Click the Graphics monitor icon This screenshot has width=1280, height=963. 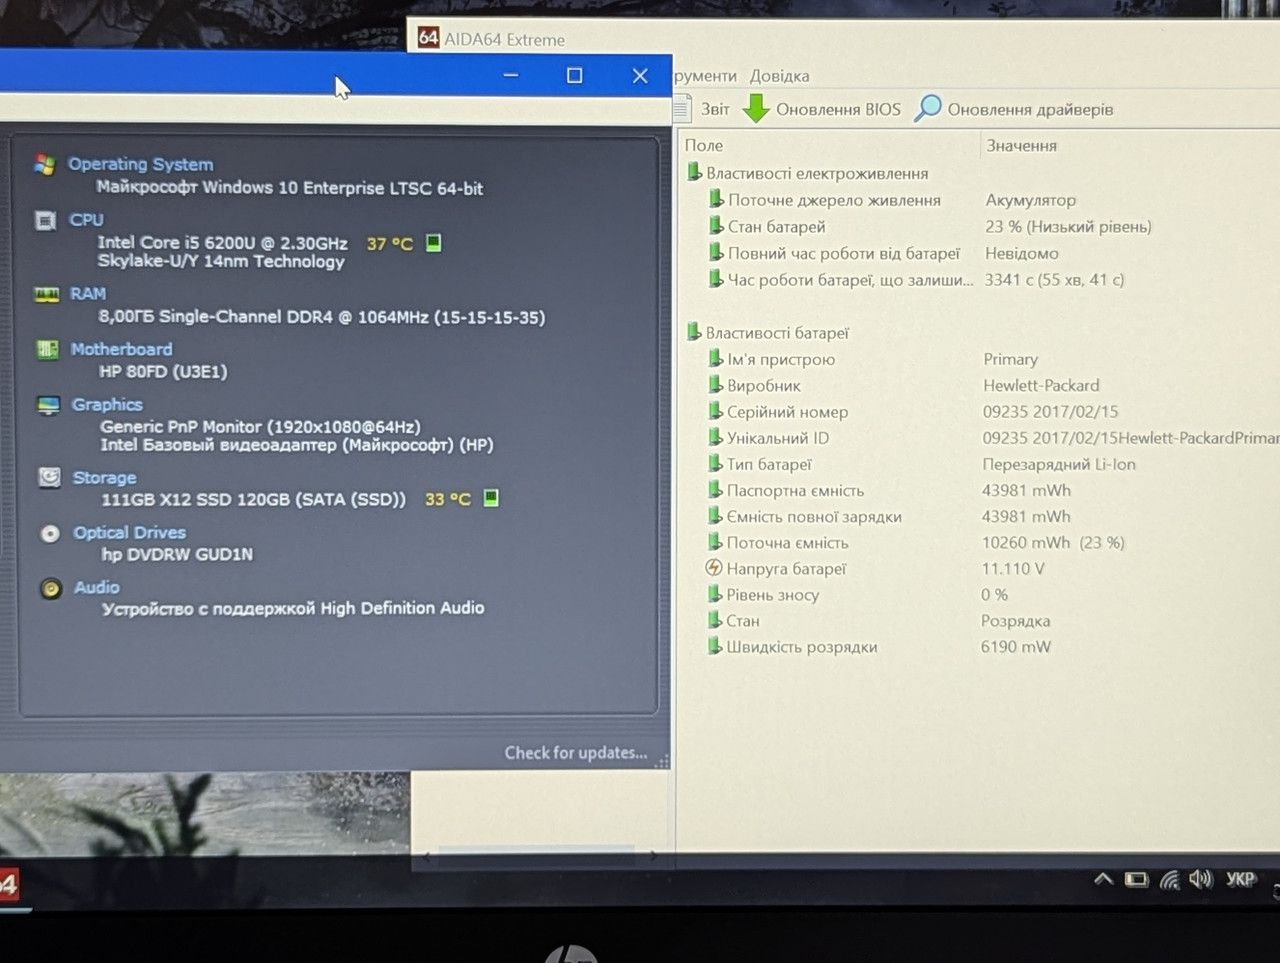pos(48,405)
